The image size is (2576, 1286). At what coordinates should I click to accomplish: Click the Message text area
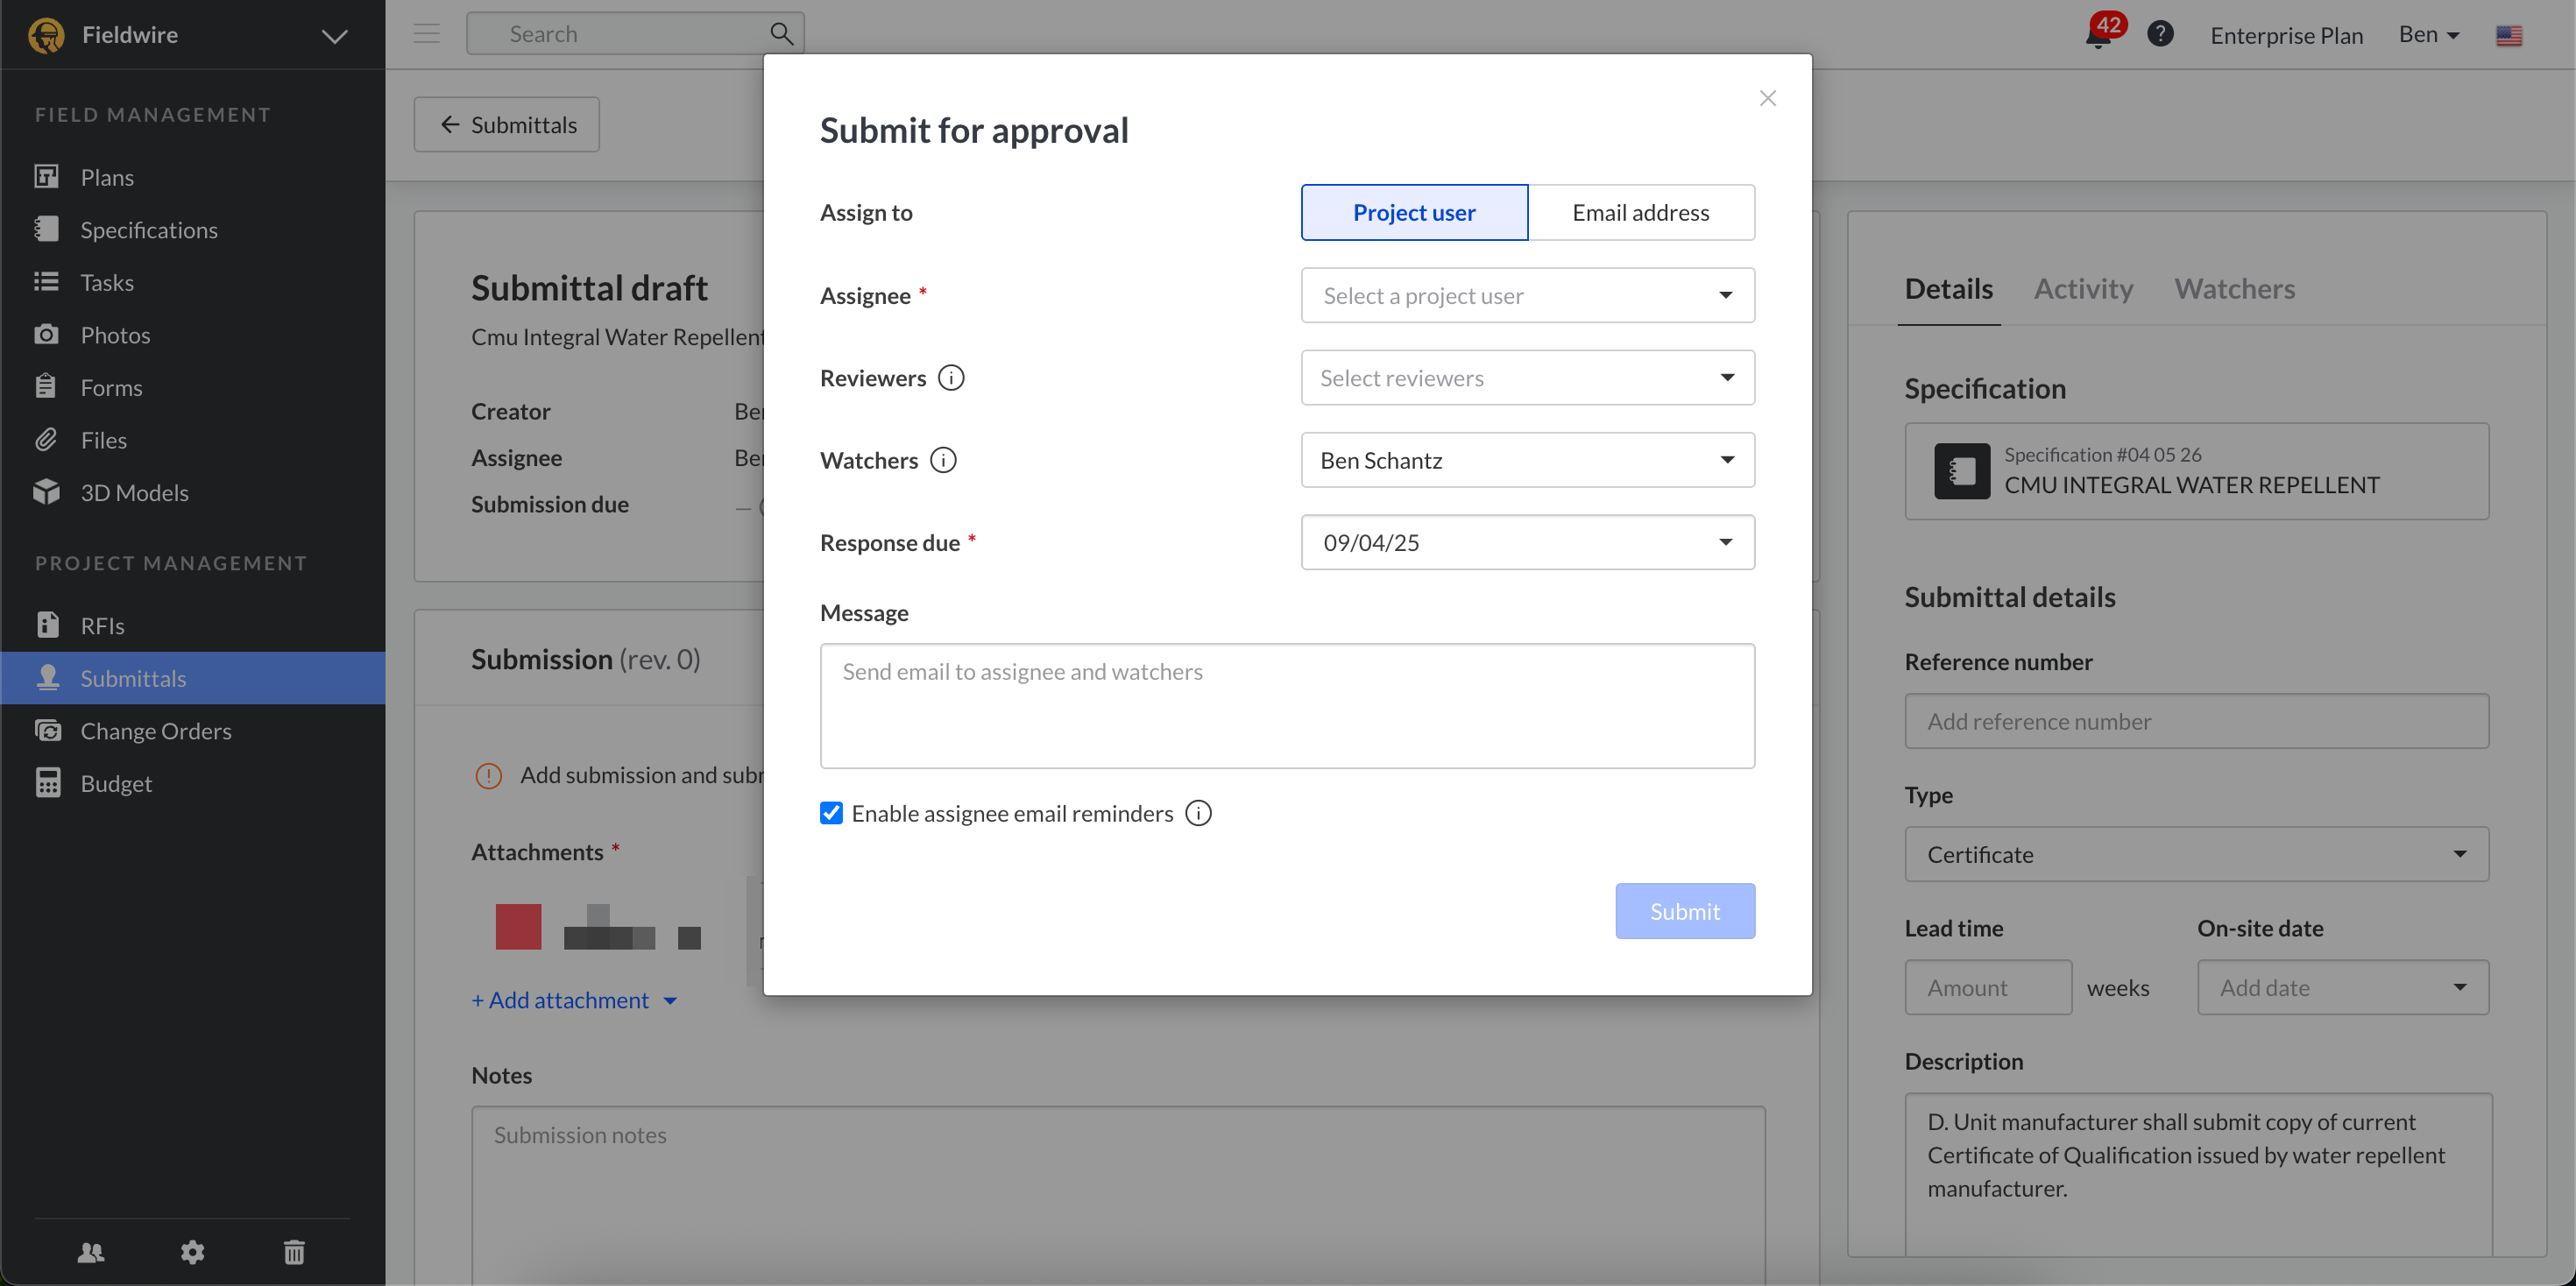(x=1287, y=706)
